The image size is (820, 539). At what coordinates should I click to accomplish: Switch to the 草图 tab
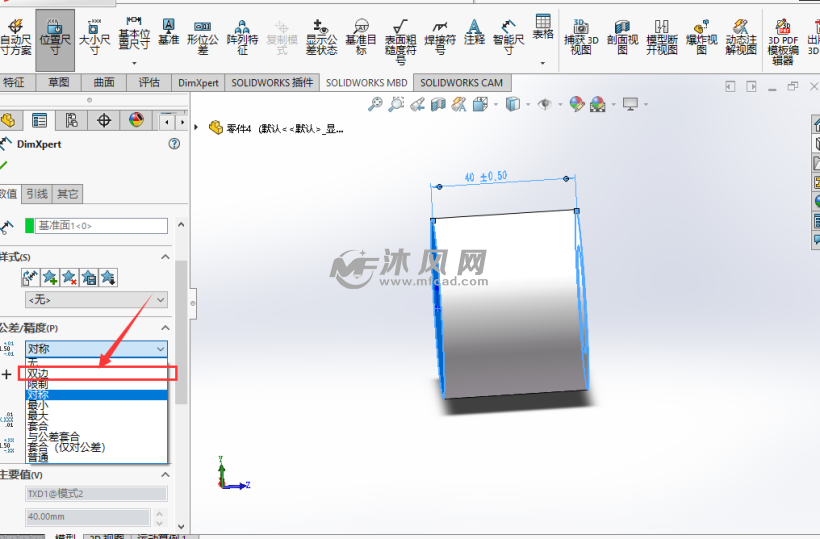(x=59, y=83)
